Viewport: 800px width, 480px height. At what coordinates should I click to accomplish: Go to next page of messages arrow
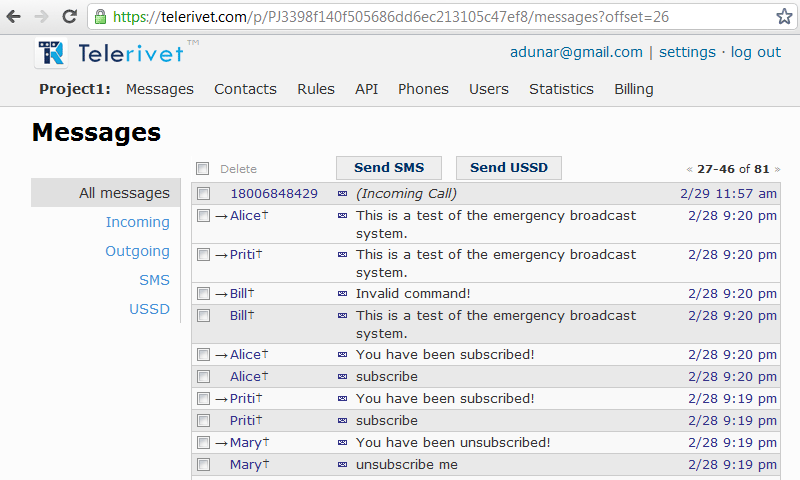777,169
